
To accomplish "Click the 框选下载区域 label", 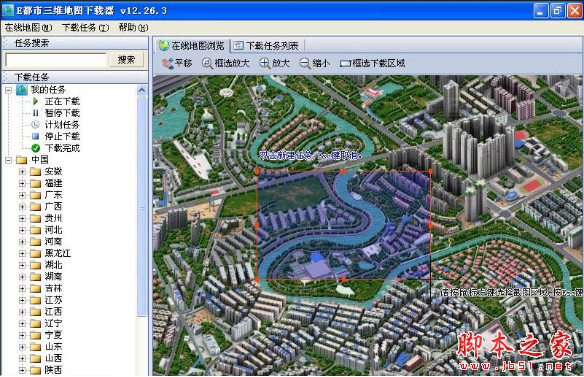I will coord(379,63).
